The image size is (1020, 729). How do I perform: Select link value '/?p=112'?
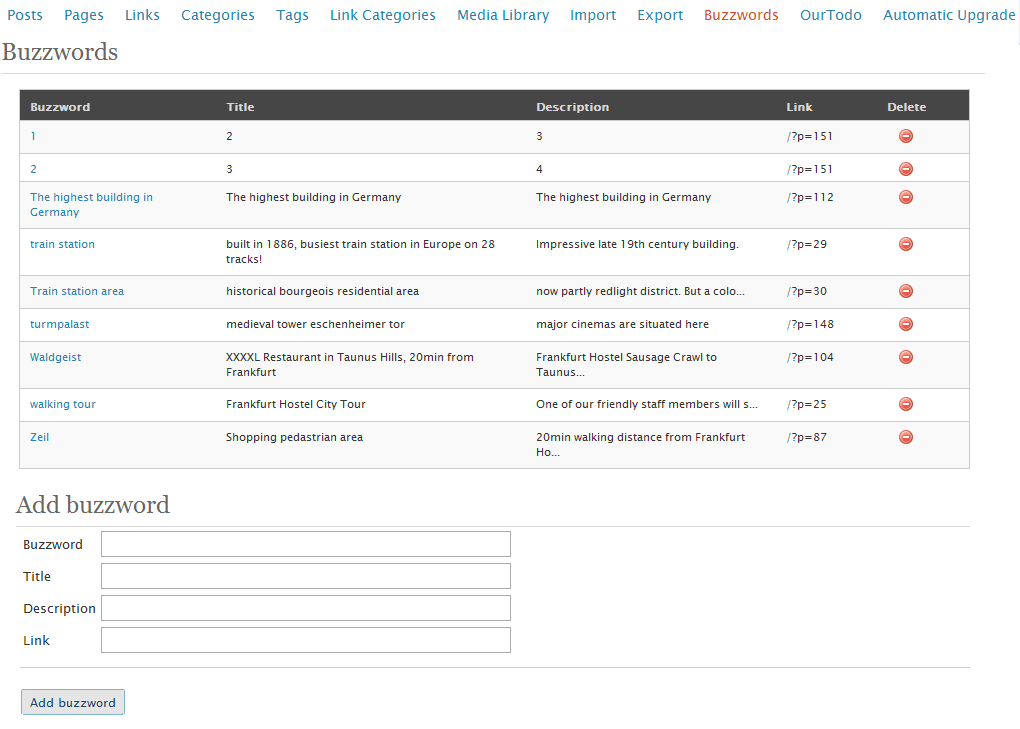tap(810, 197)
